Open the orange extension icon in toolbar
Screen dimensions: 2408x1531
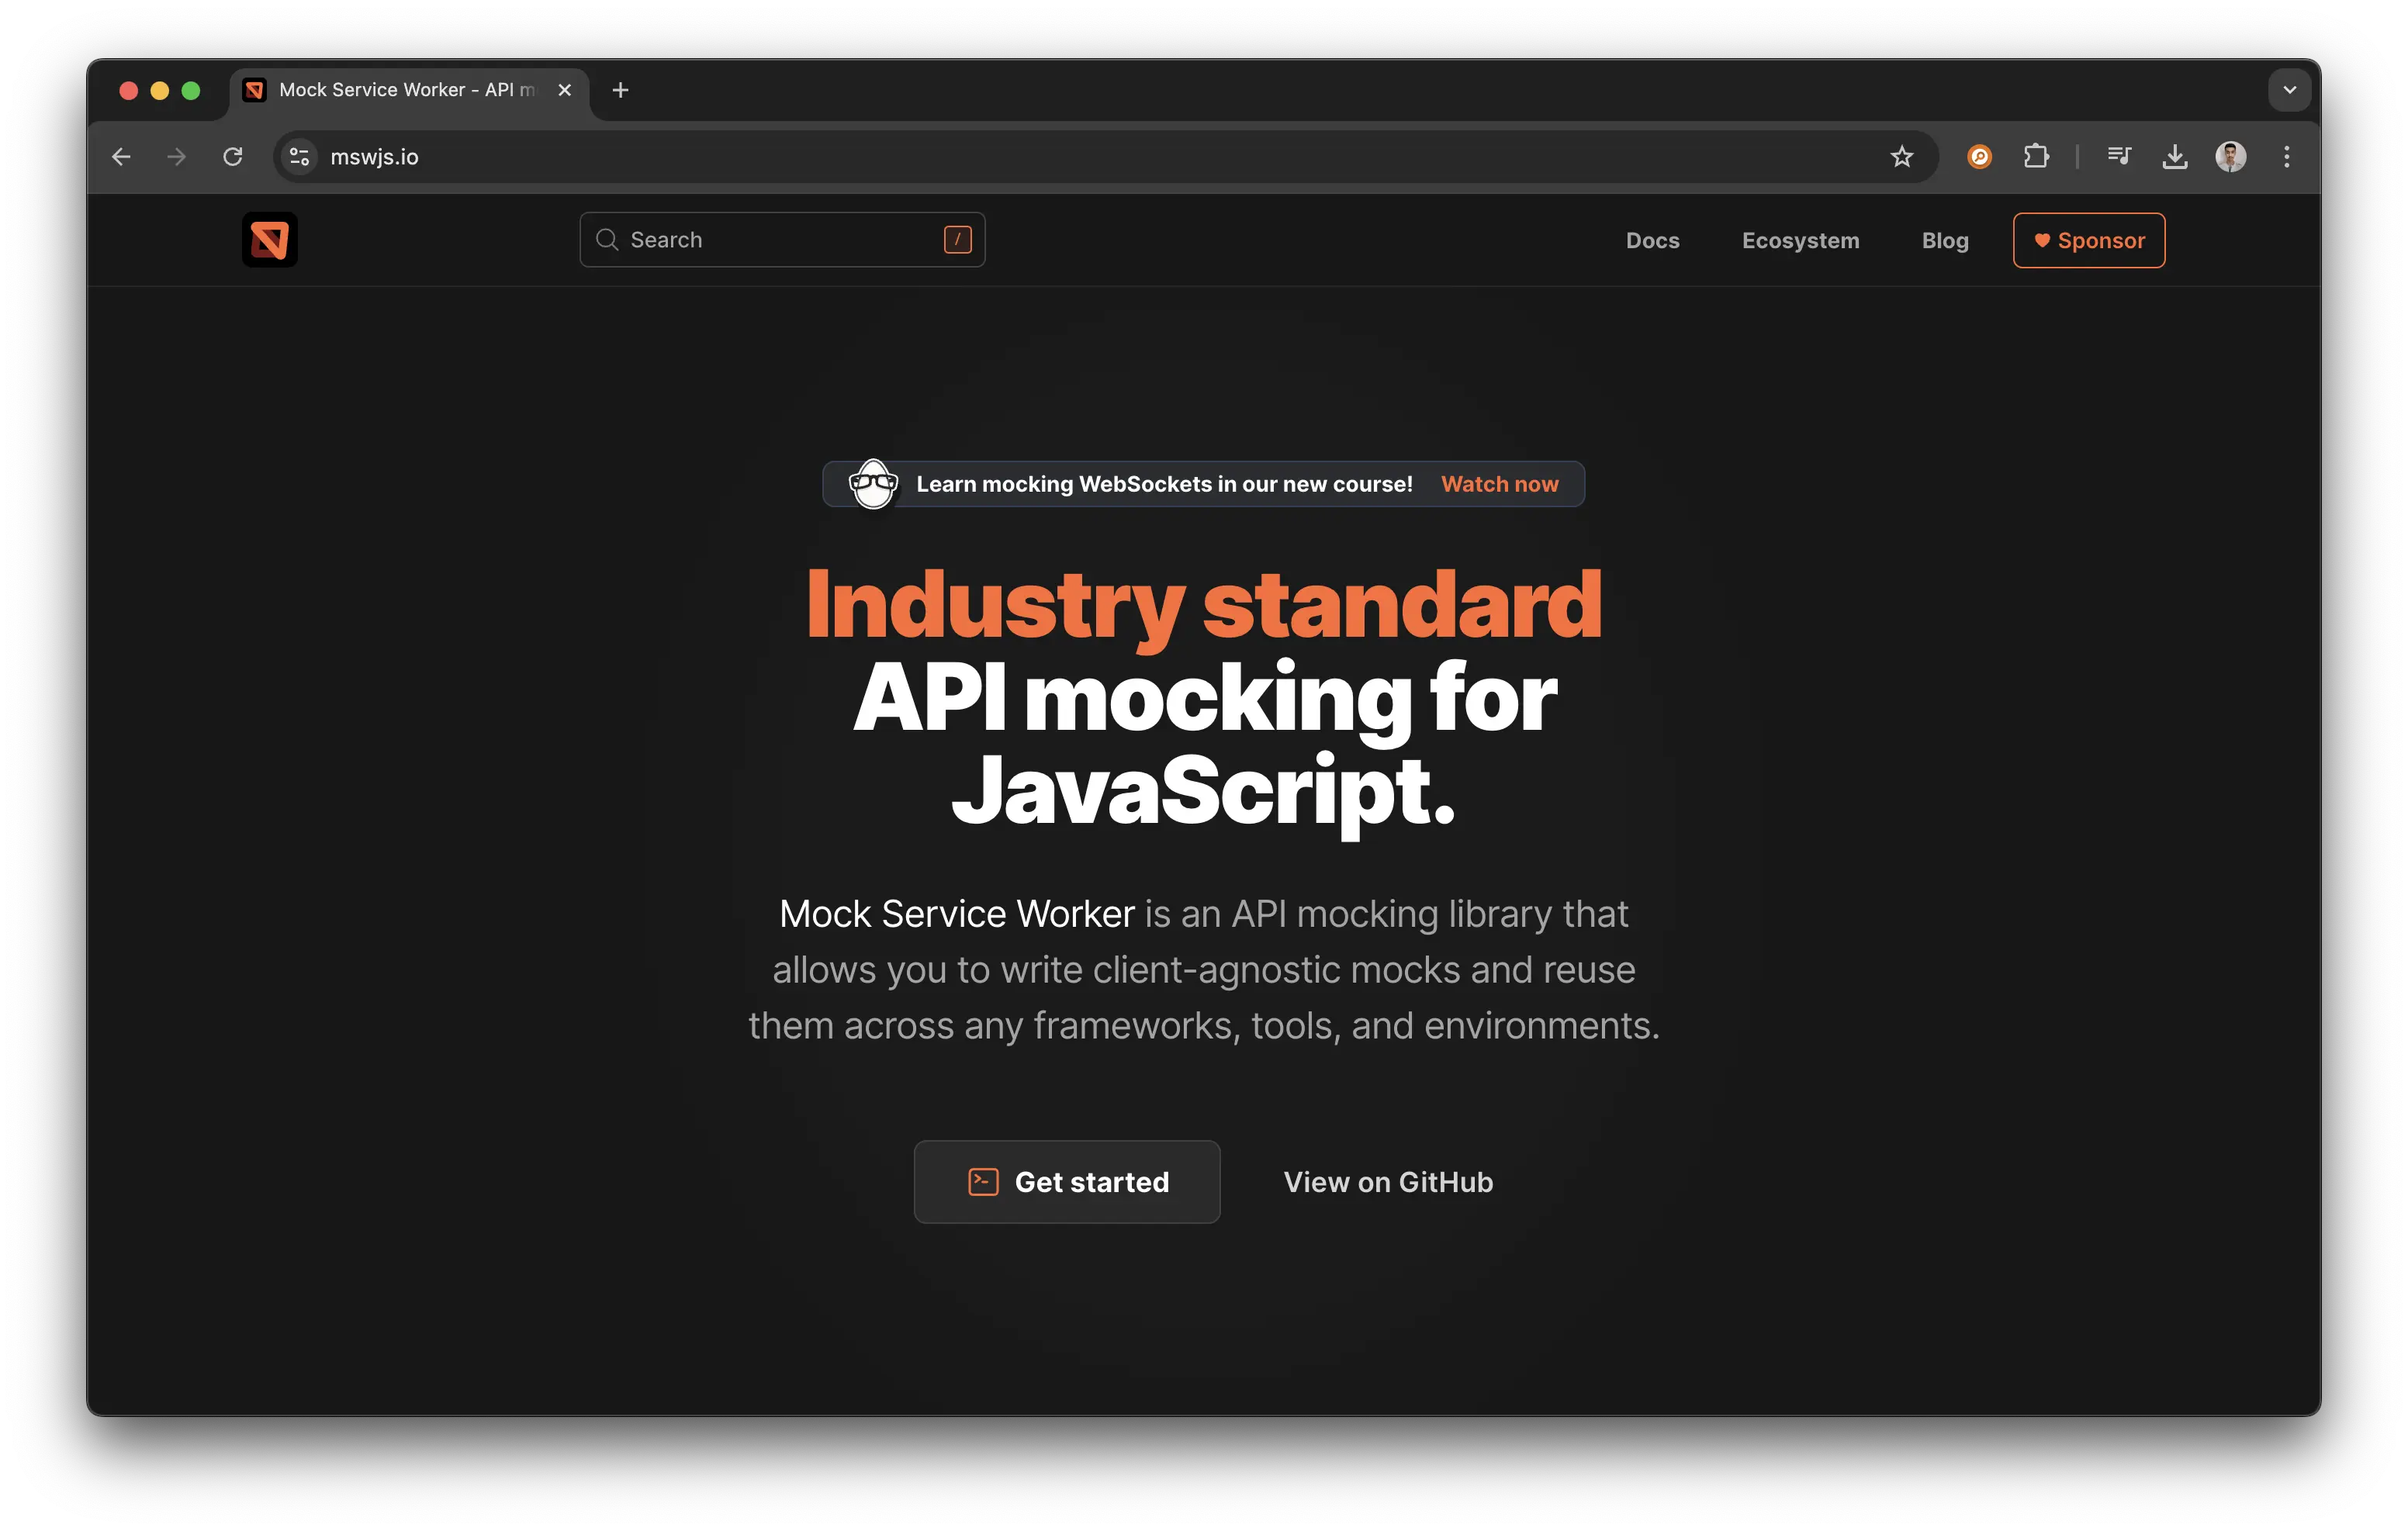click(x=1979, y=157)
